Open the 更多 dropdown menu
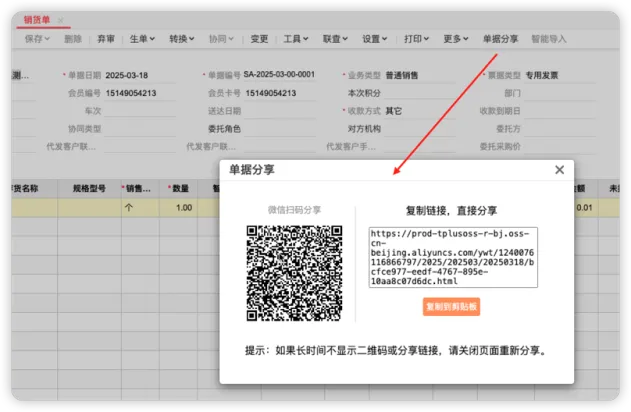Screen dimensions: 631x412 pyautogui.click(x=456, y=39)
